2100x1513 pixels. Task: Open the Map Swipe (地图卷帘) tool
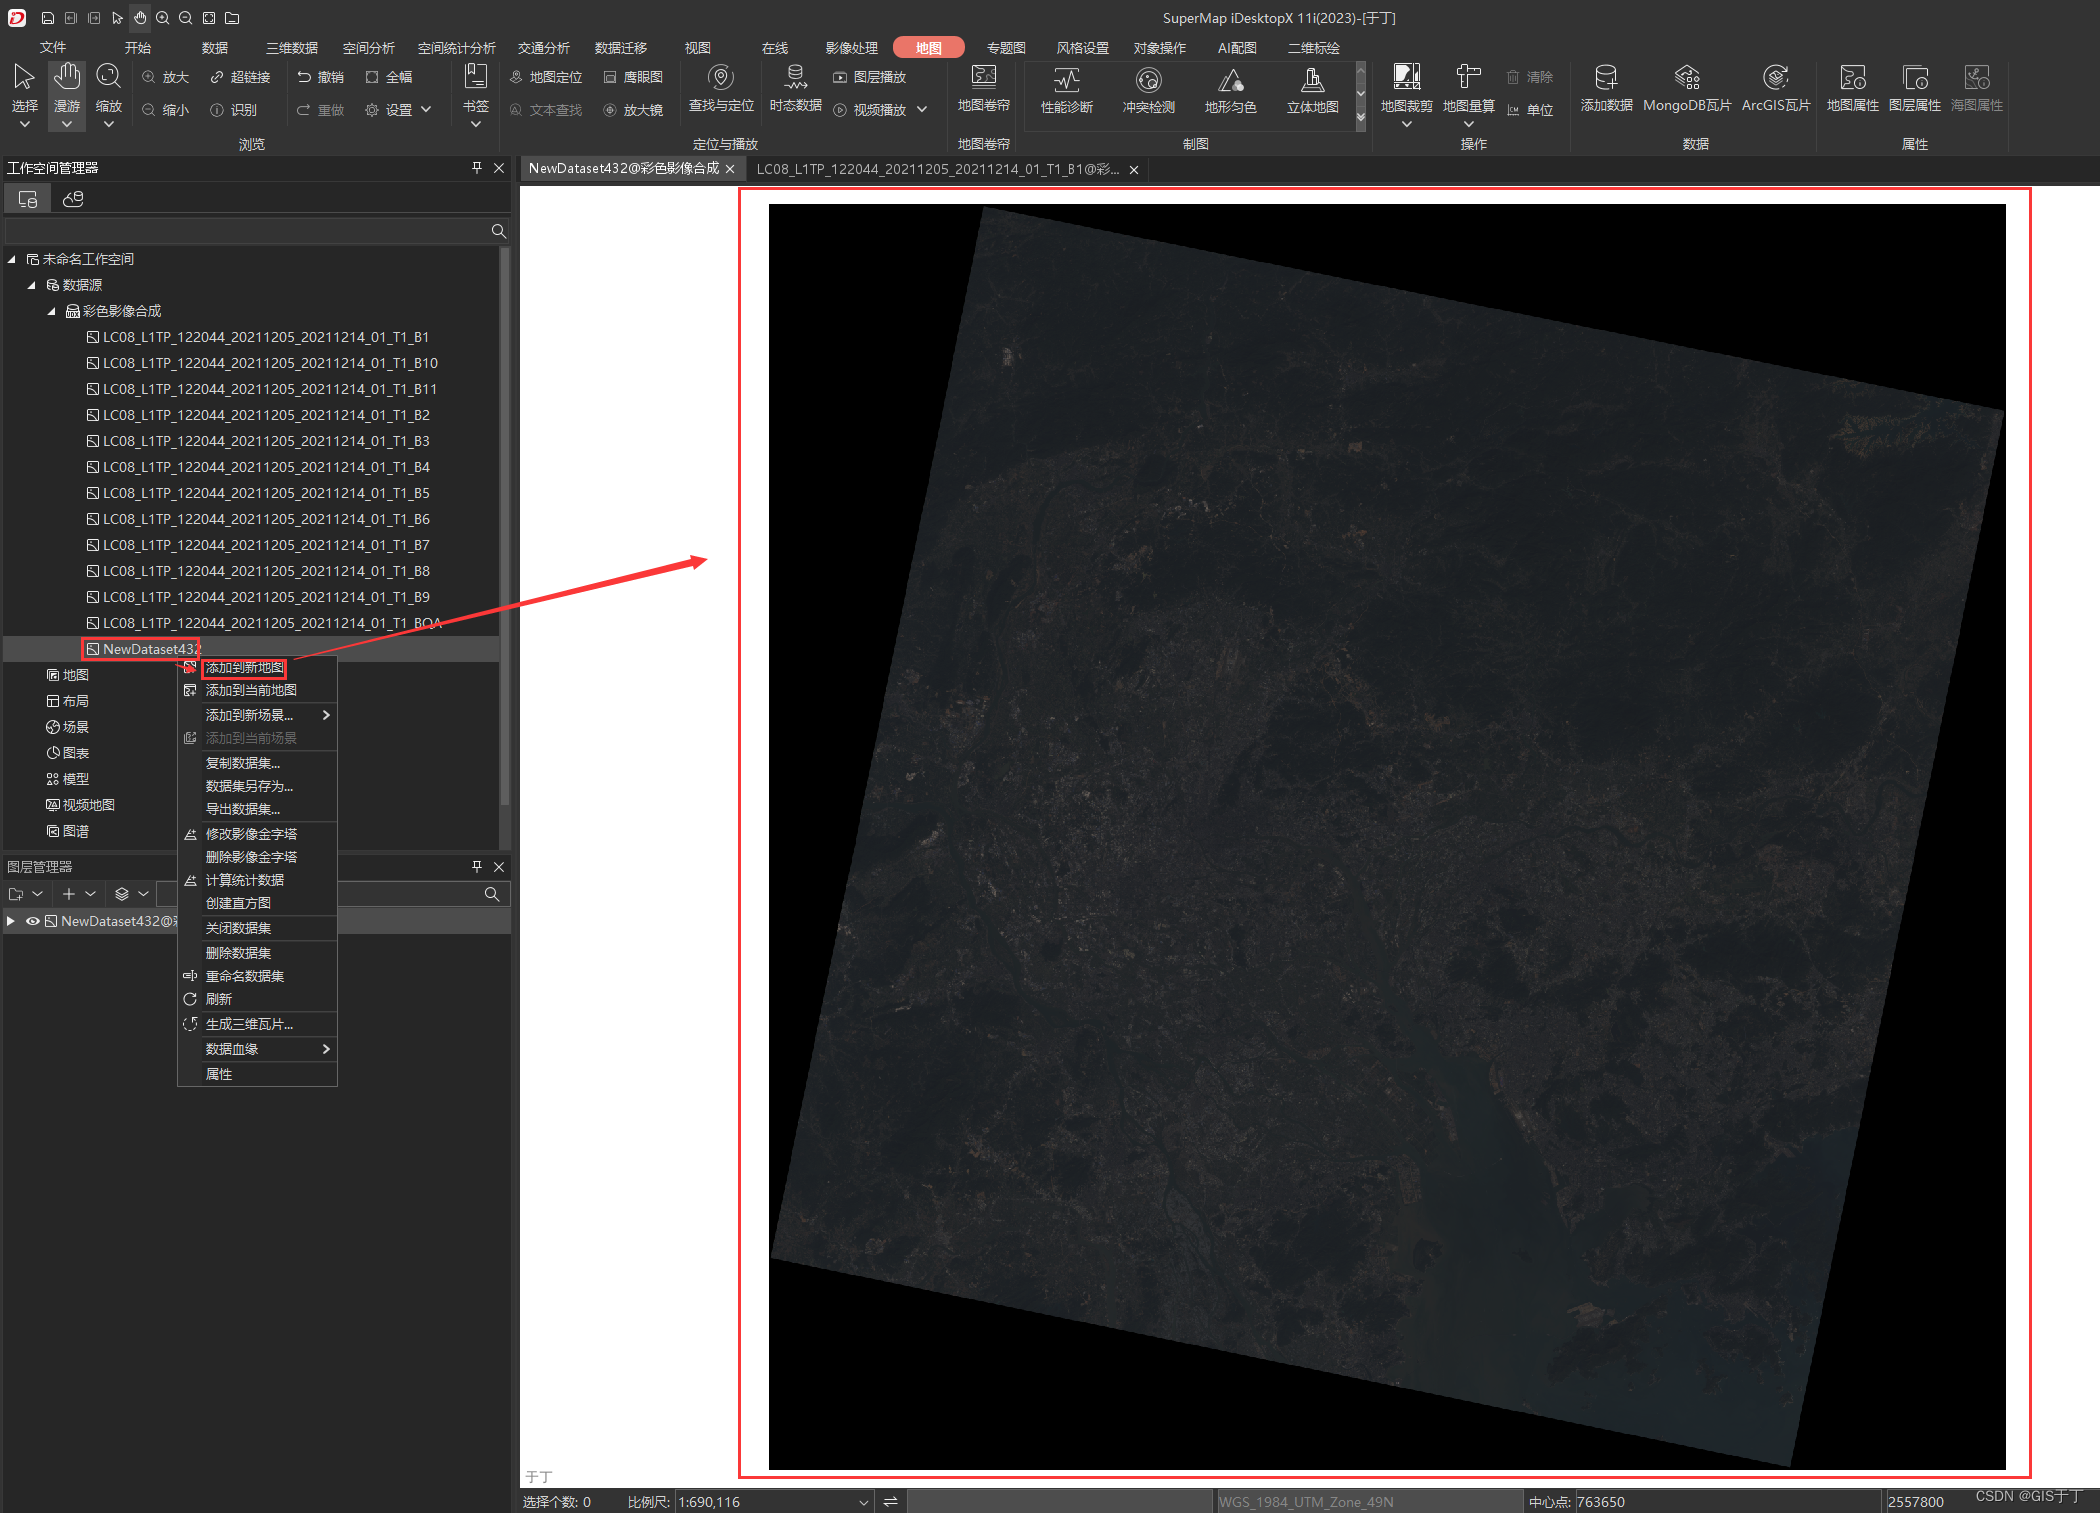coord(983,78)
